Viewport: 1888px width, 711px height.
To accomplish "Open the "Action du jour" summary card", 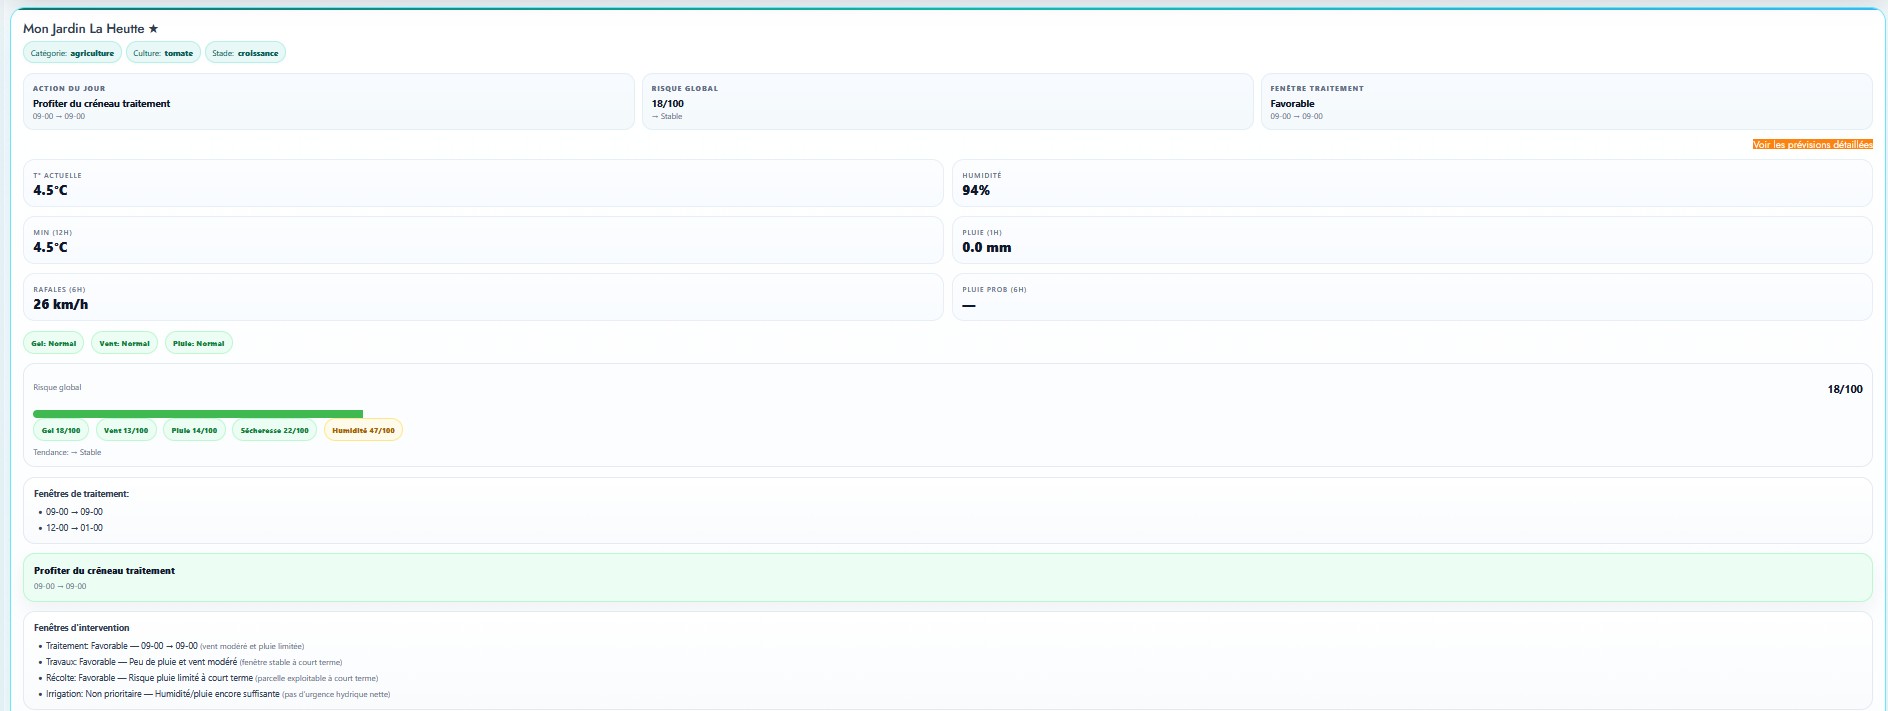I will (328, 102).
